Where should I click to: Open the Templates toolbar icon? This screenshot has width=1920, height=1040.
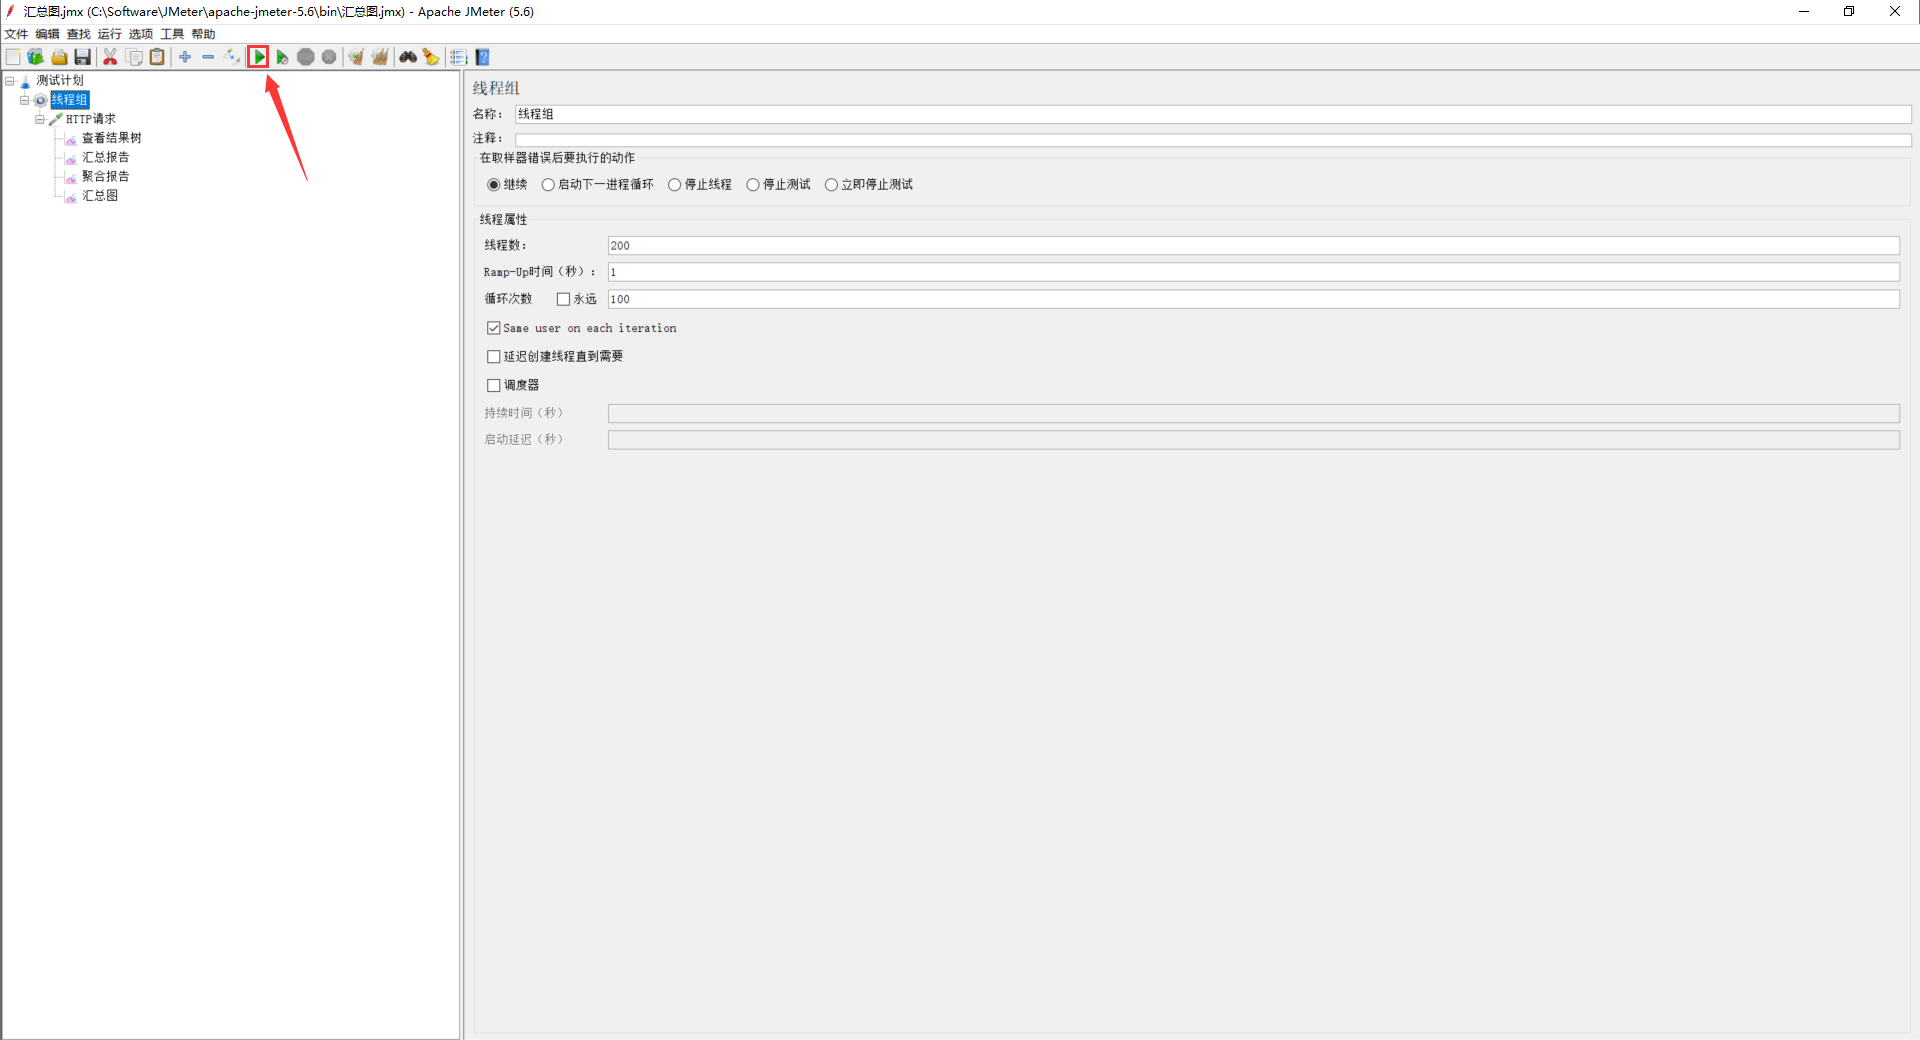point(36,57)
